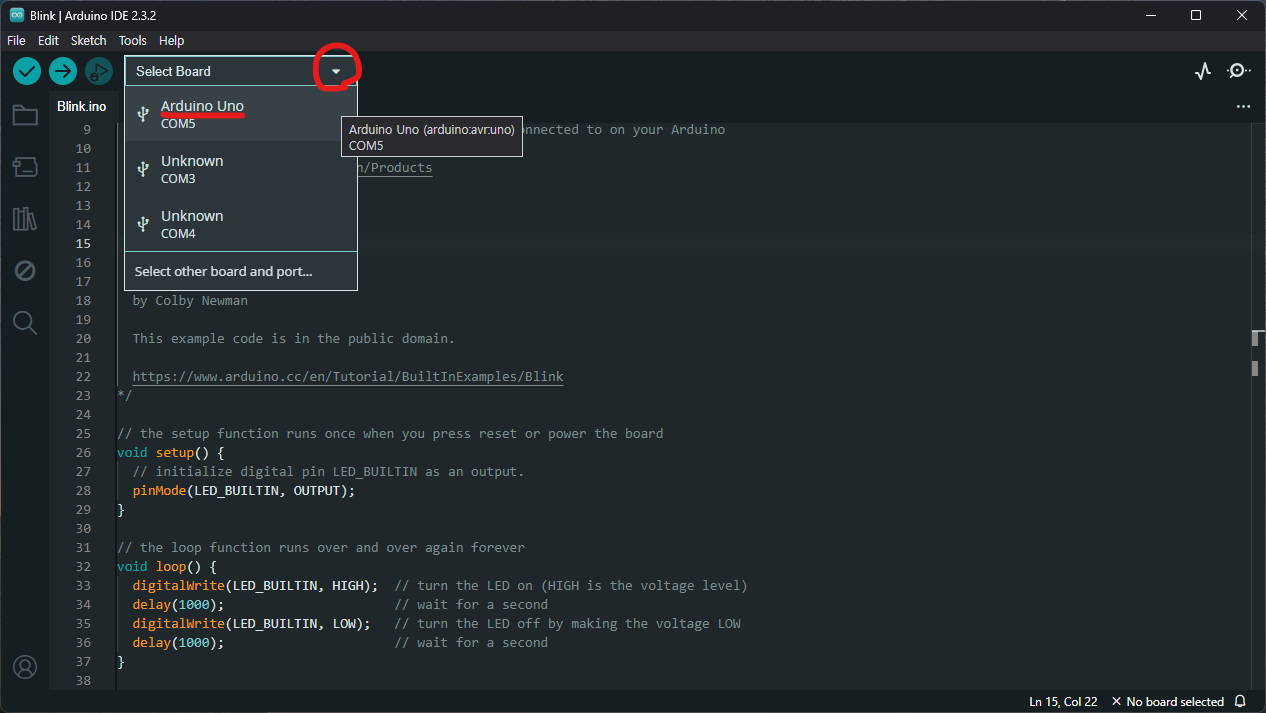
Task: Open the Boards Manager sidebar icon
Action: click(25, 167)
